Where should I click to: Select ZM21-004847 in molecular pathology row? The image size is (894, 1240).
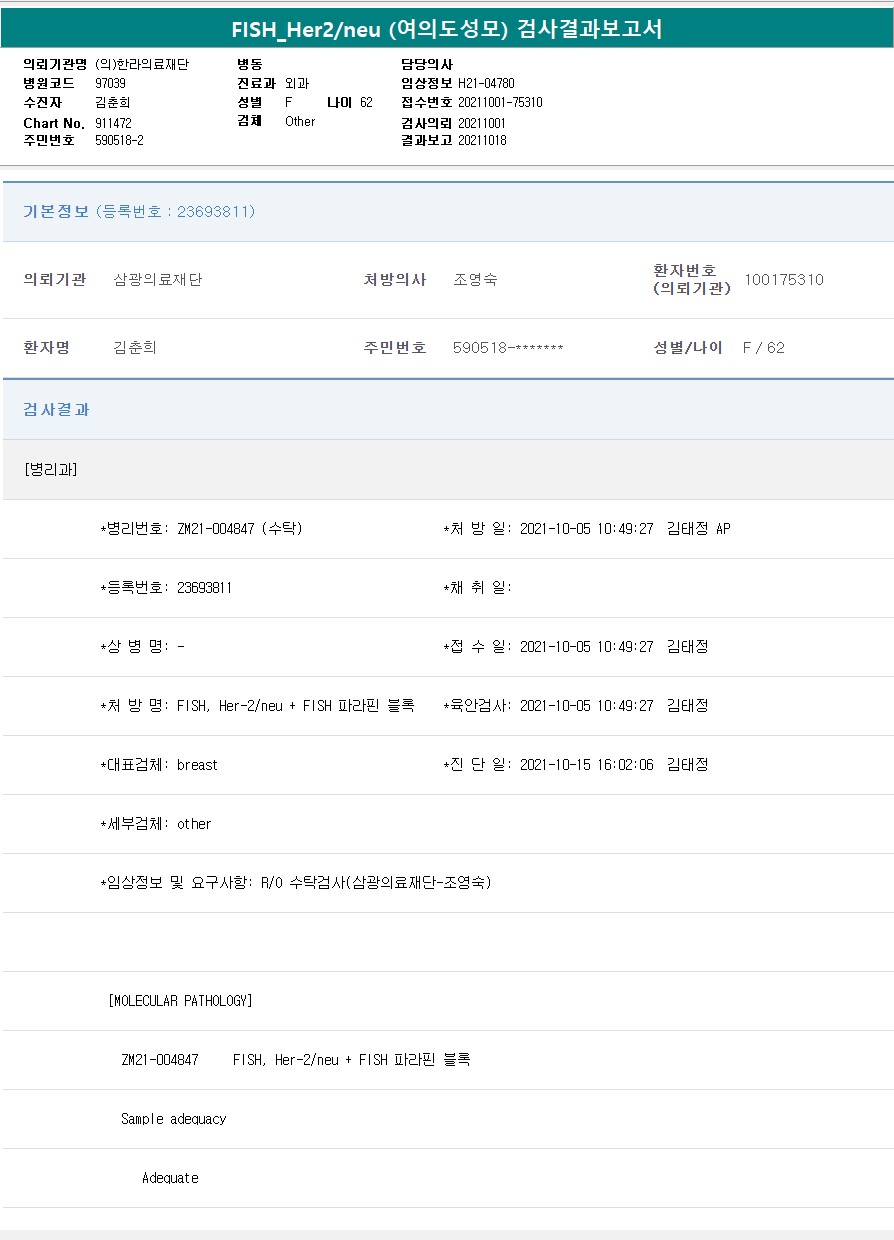[x=159, y=1060]
